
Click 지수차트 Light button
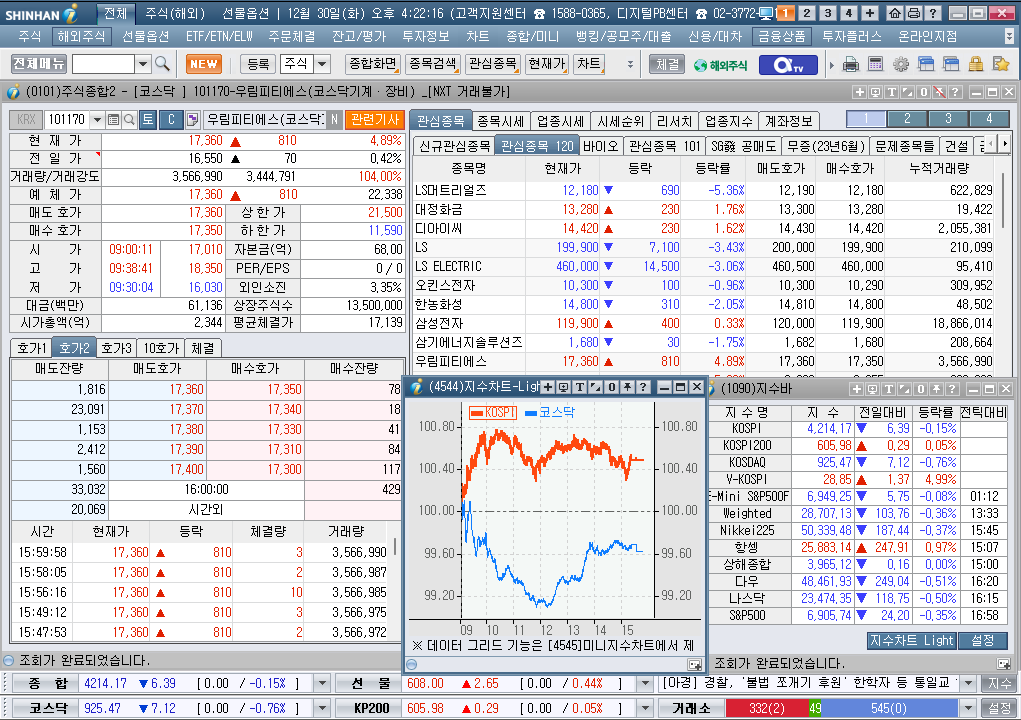click(912, 641)
